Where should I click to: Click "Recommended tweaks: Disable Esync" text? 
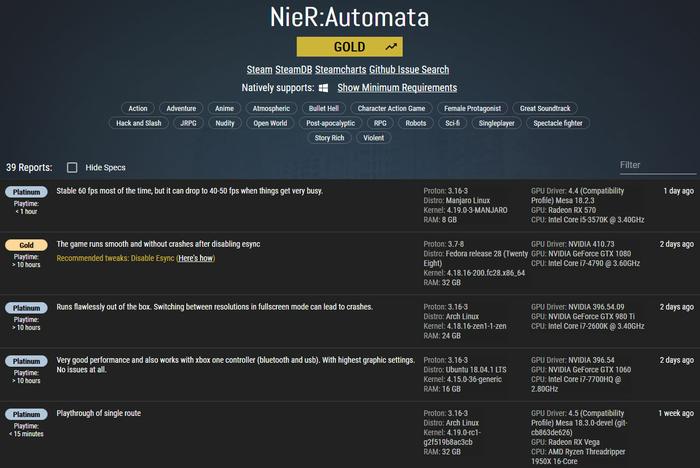tap(115, 259)
